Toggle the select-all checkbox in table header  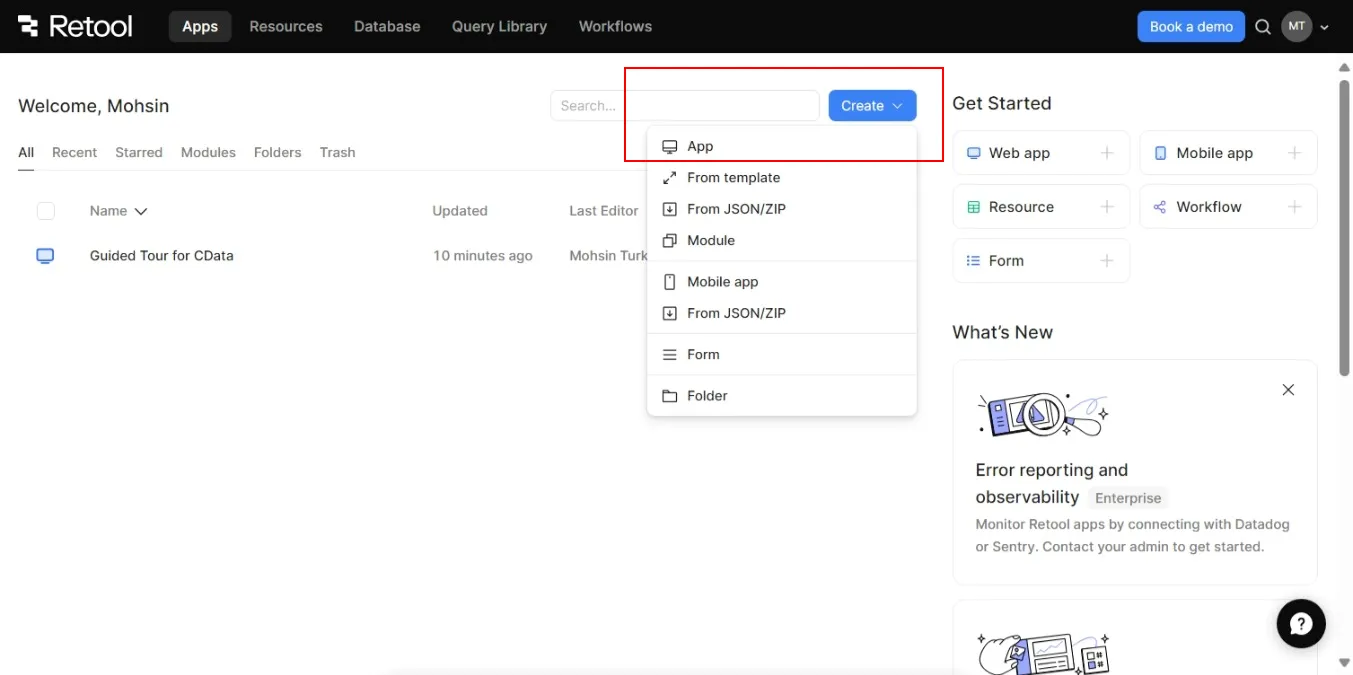(x=46, y=211)
